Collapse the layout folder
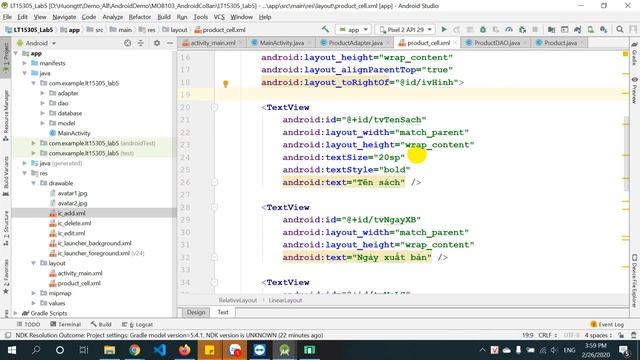640x360 pixels. coord(34,263)
